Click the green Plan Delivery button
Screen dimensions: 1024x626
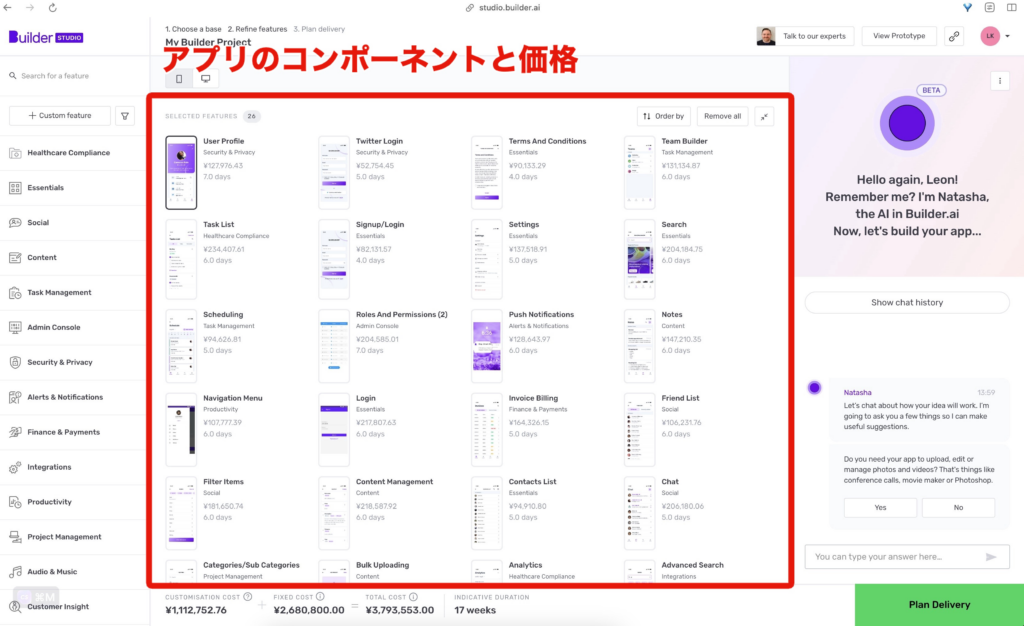coord(939,605)
